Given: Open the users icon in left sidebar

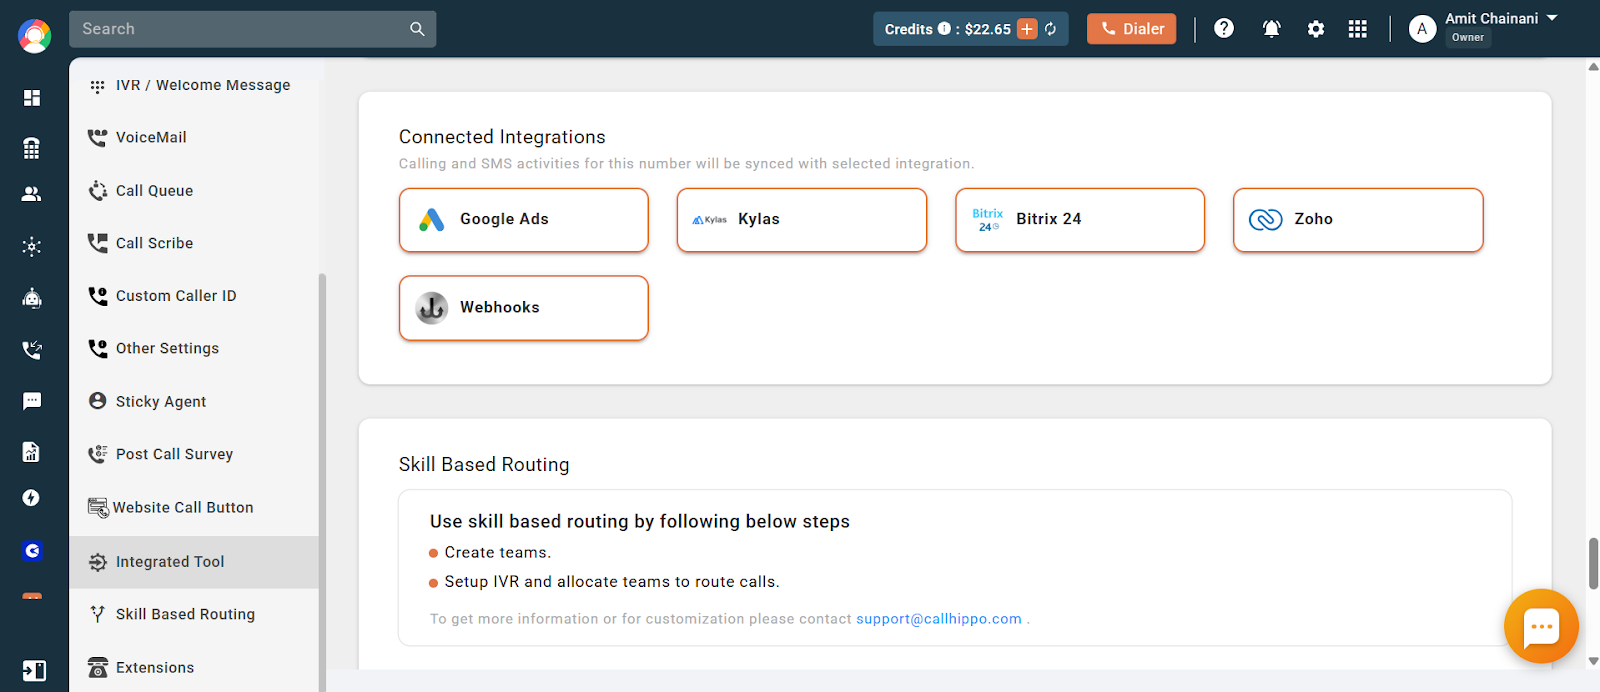Looking at the screenshot, I should click(x=32, y=194).
